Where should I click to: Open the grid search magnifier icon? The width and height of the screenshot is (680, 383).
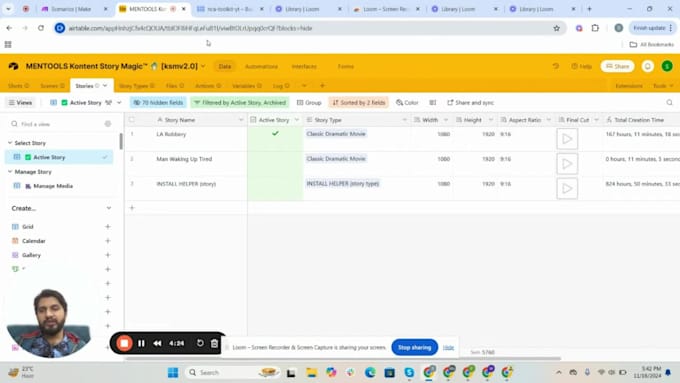tap(670, 103)
